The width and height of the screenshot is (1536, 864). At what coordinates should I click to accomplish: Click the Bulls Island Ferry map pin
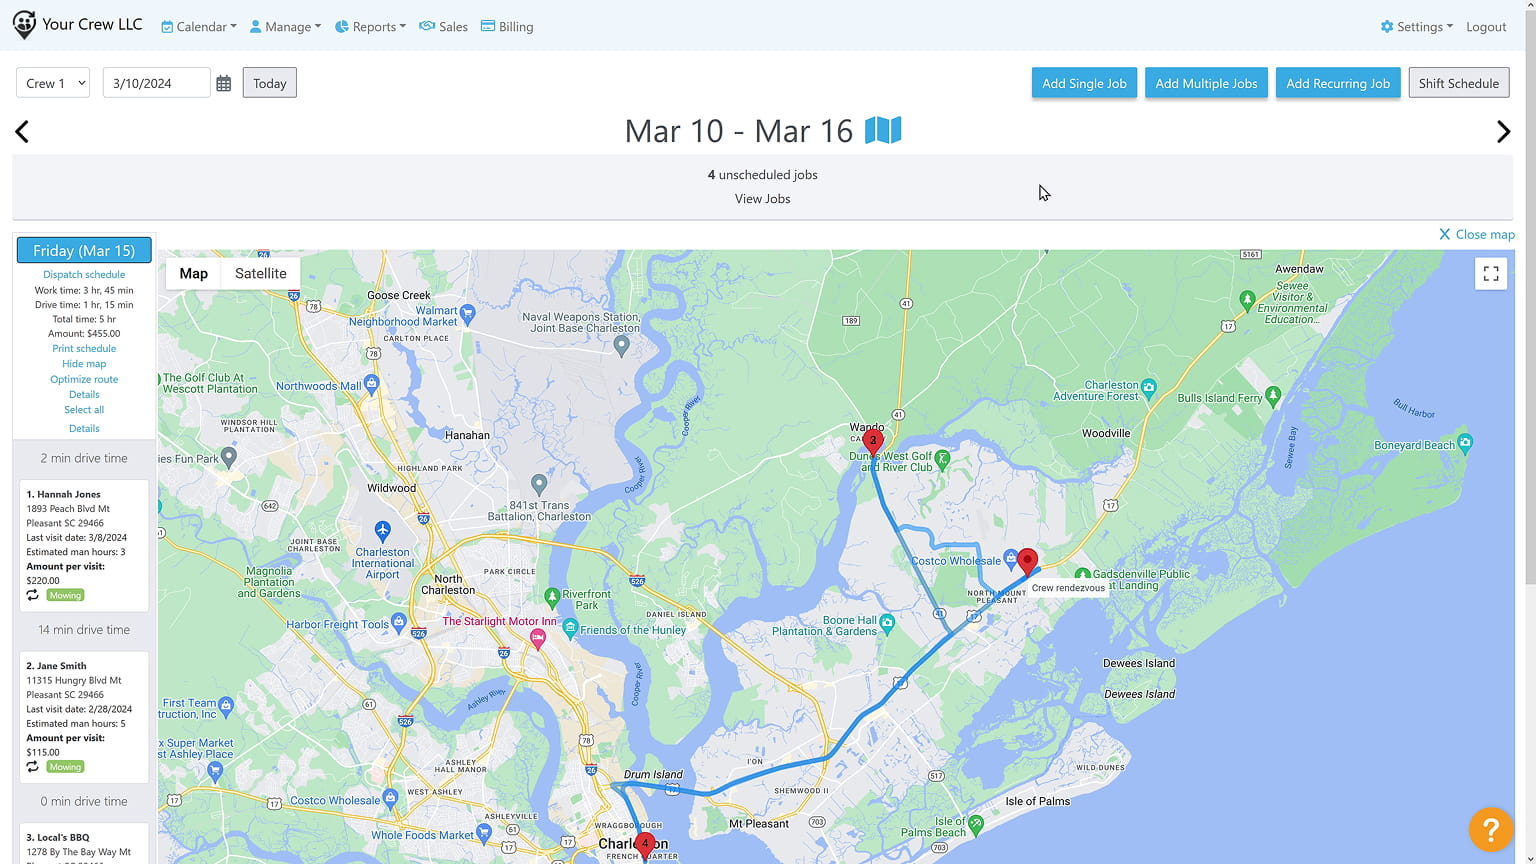(x=1273, y=396)
